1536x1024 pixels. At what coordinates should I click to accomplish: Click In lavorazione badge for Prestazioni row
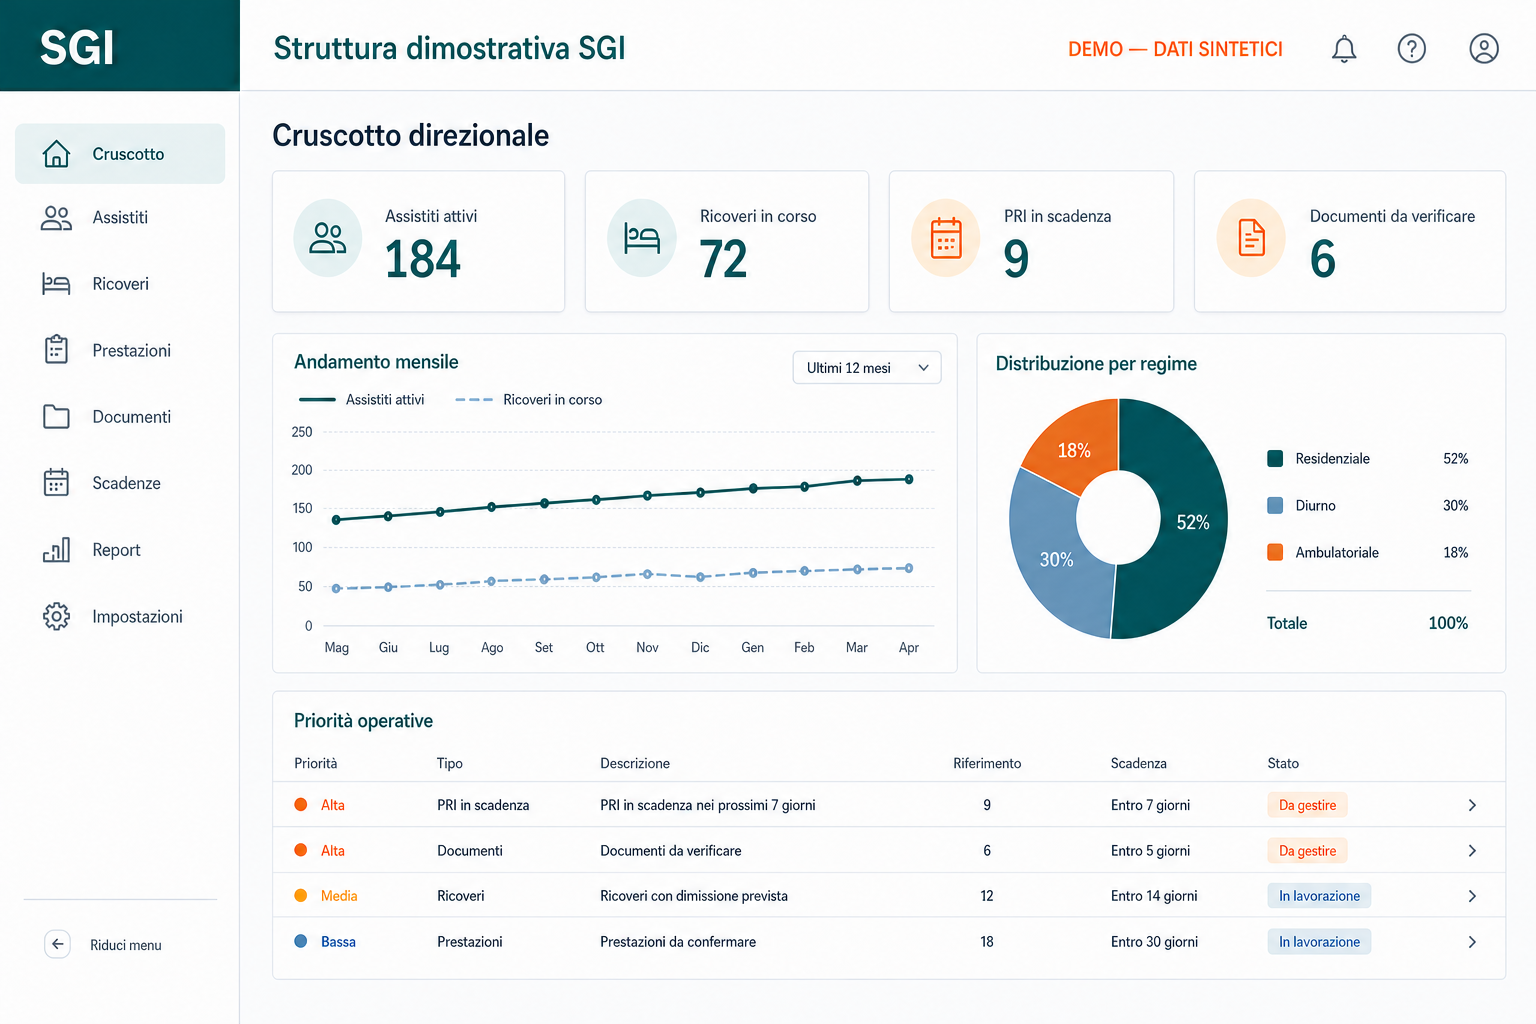point(1319,942)
